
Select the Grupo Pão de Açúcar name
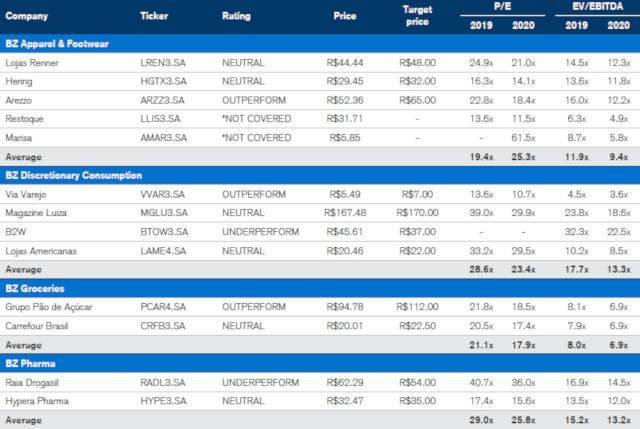coord(49,307)
